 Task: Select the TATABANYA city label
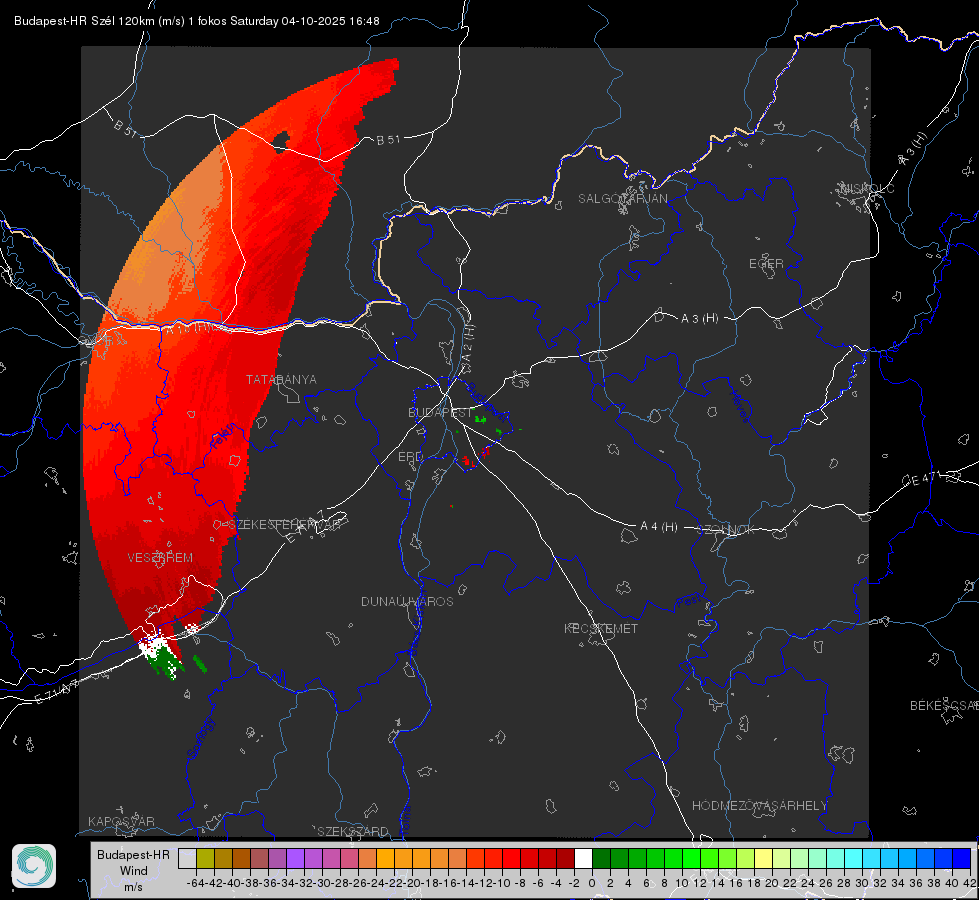pos(281,379)
